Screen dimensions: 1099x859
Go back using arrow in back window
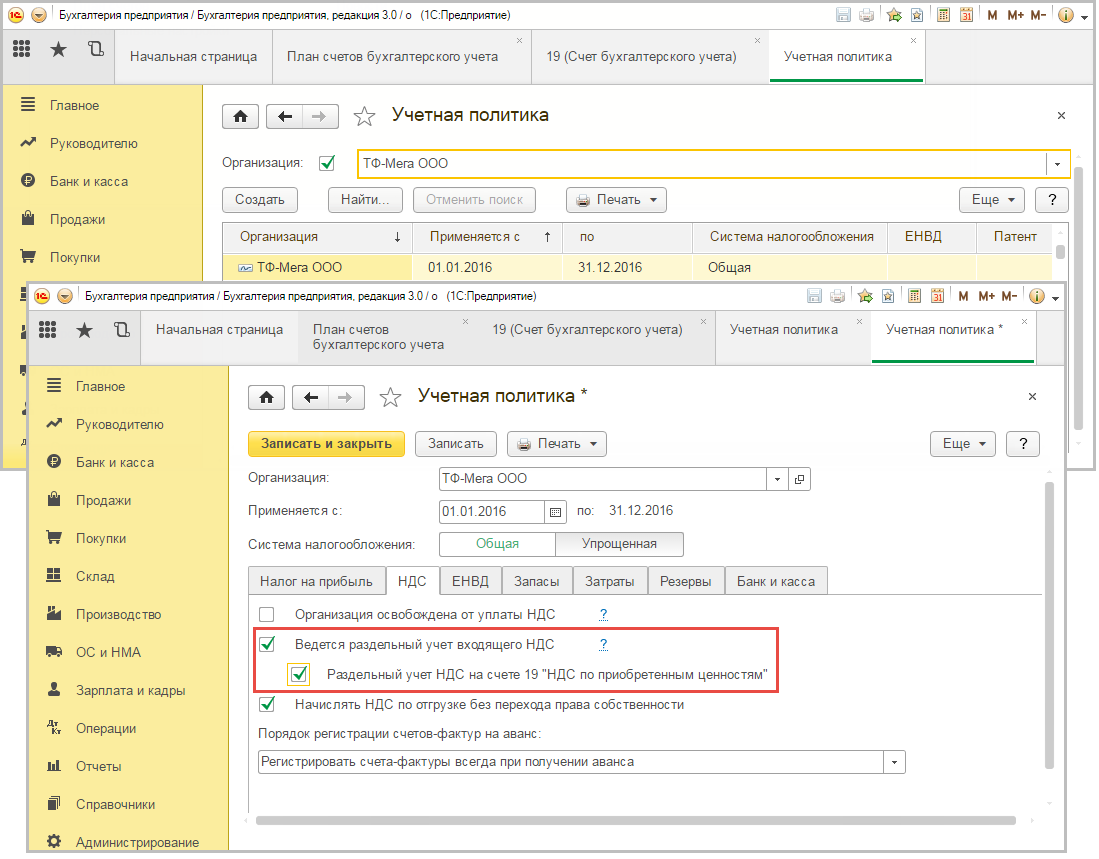click(x=285, y=116)
